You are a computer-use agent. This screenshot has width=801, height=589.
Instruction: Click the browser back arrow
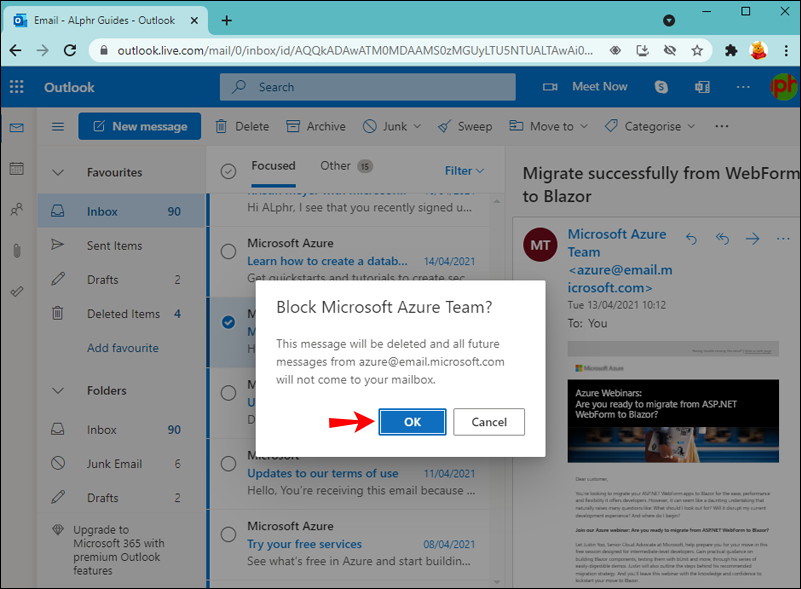pyautogui.click(x=16, y=50)
